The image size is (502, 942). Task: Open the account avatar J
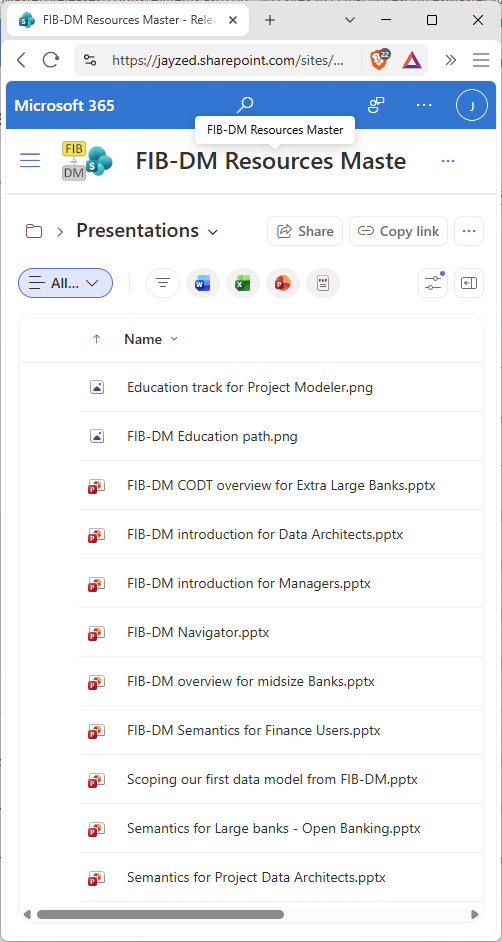tap(471, 106)
